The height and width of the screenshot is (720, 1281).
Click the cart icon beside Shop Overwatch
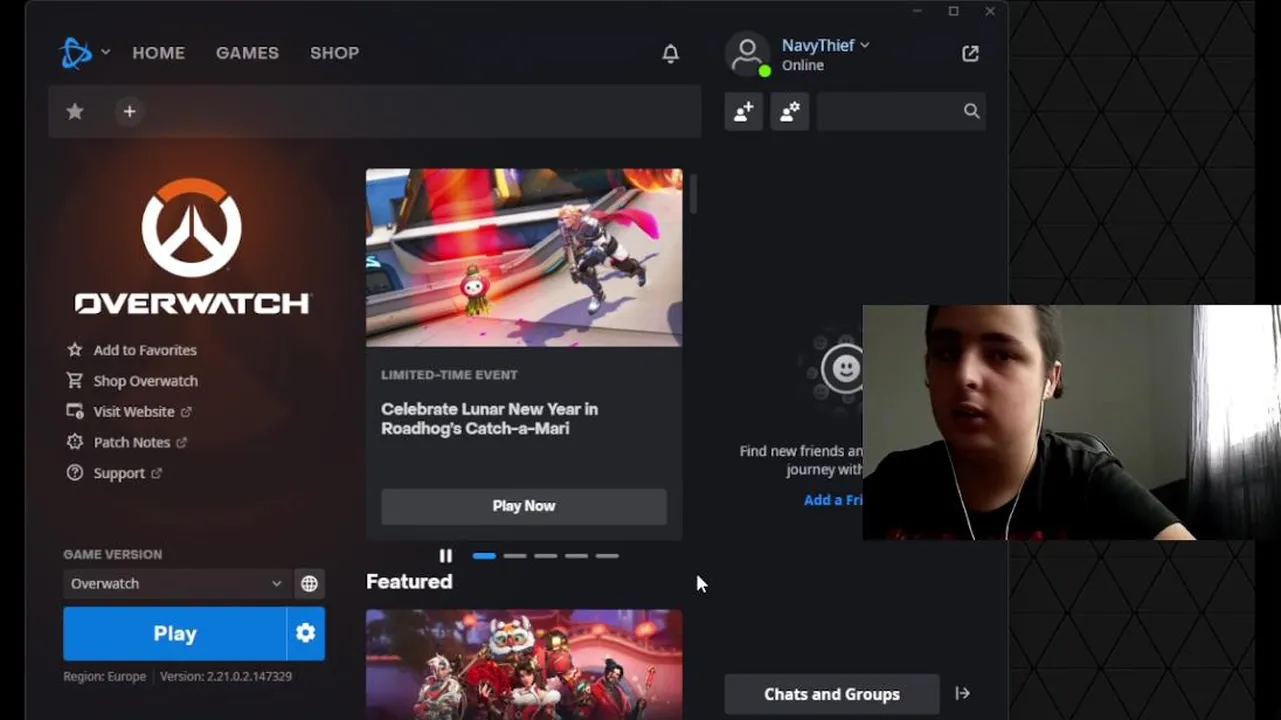(74, 381)
